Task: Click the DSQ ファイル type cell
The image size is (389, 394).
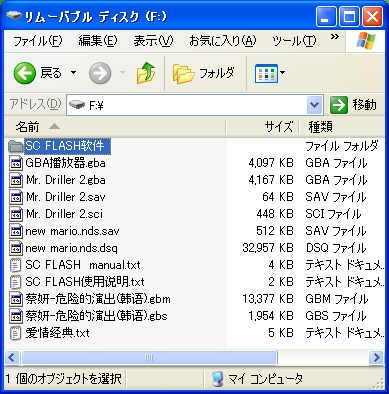Action: click(x=336, y=248)
